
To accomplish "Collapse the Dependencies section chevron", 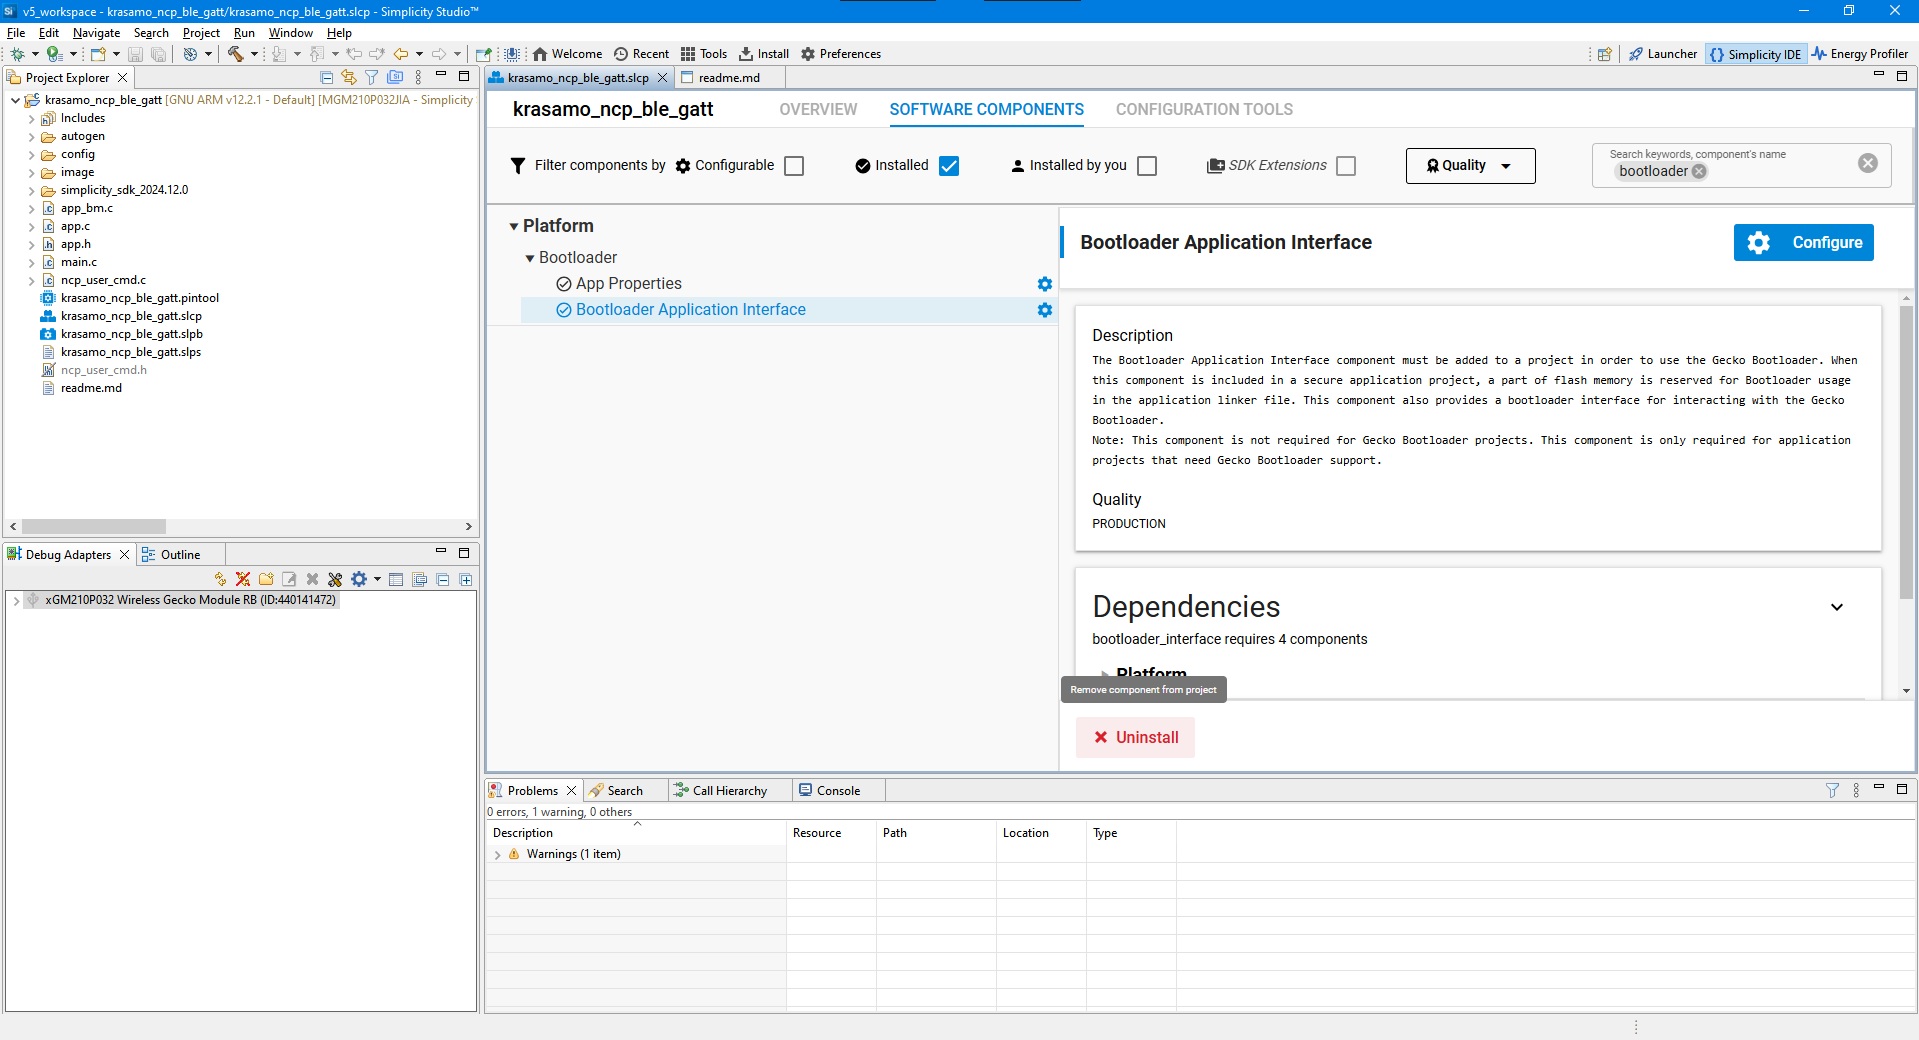I will [x=1837, y=607].
